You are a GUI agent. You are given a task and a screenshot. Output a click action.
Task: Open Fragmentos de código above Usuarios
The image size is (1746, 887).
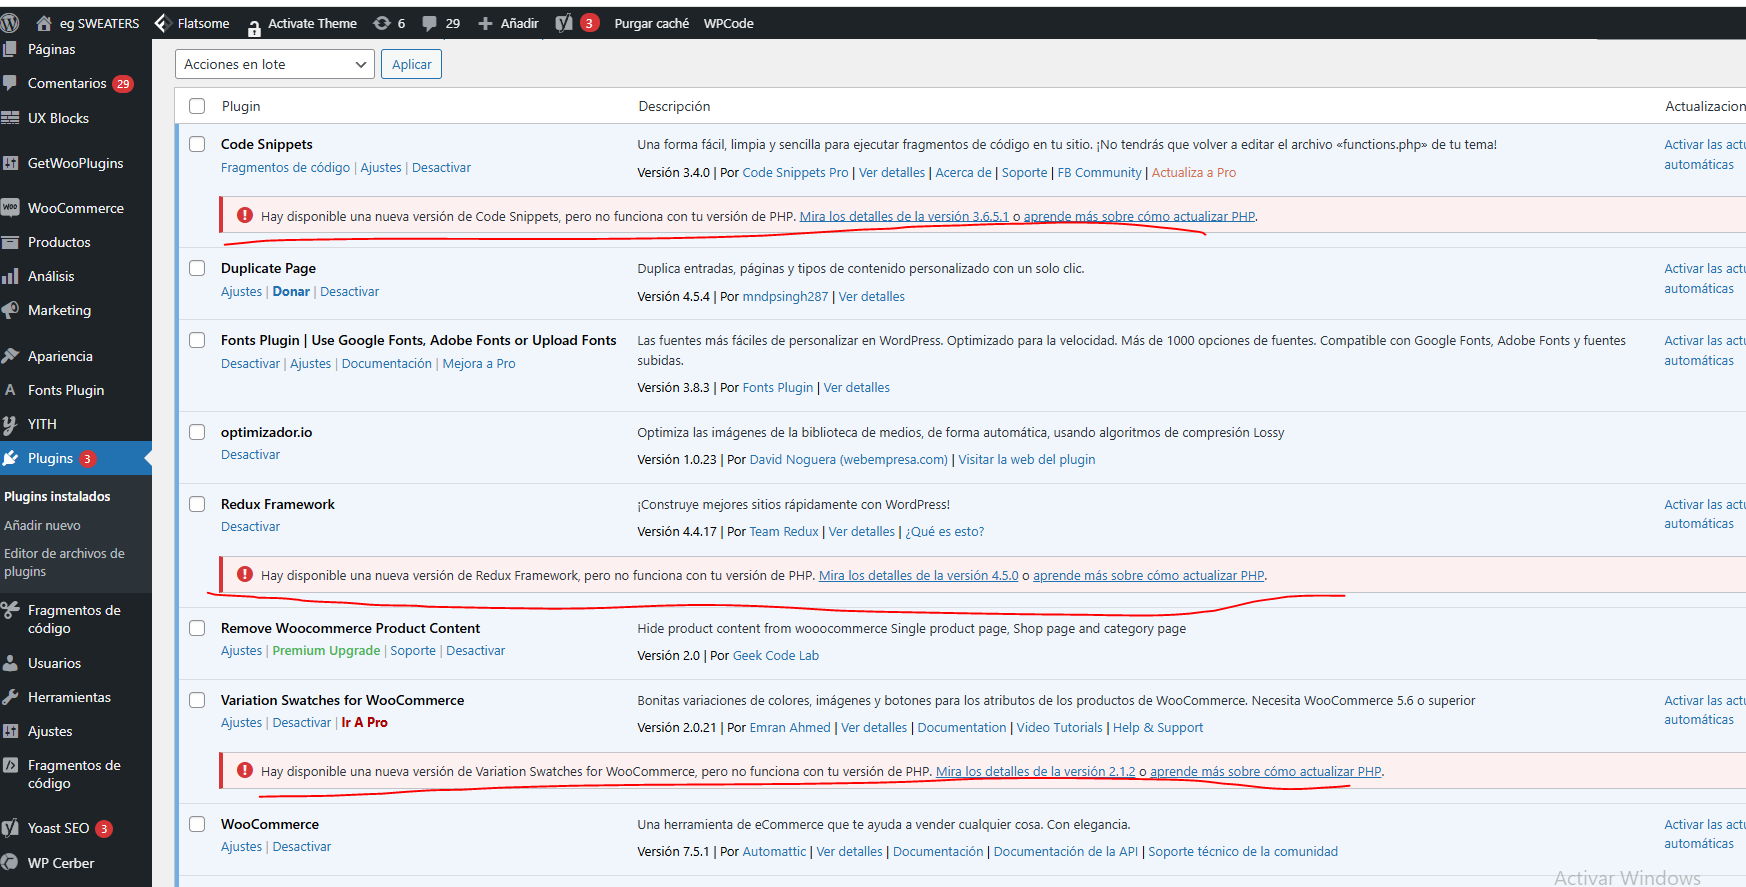[x=74, y=619]
